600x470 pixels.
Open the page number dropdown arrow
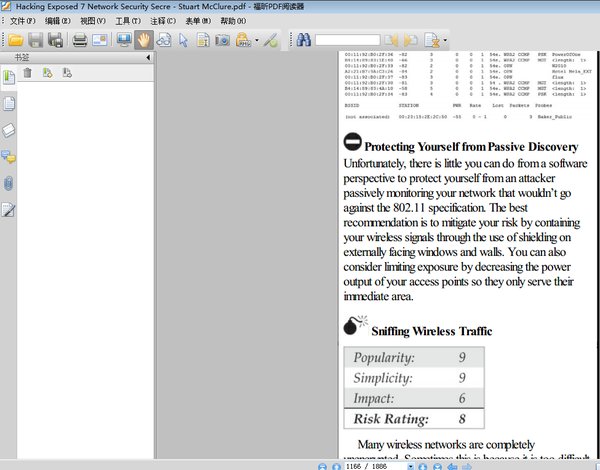tap(411, 467)
